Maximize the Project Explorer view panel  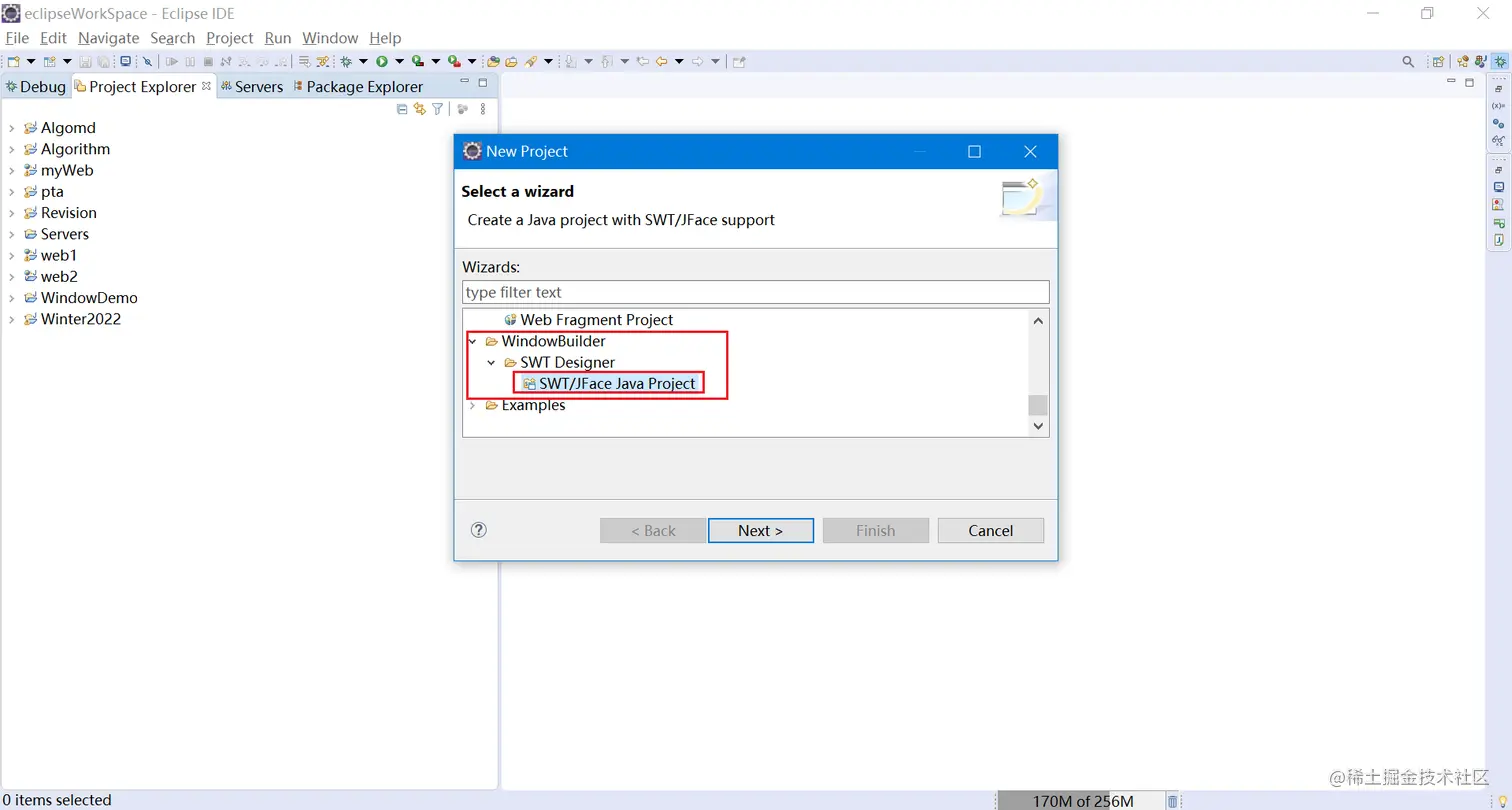[483, 82]
